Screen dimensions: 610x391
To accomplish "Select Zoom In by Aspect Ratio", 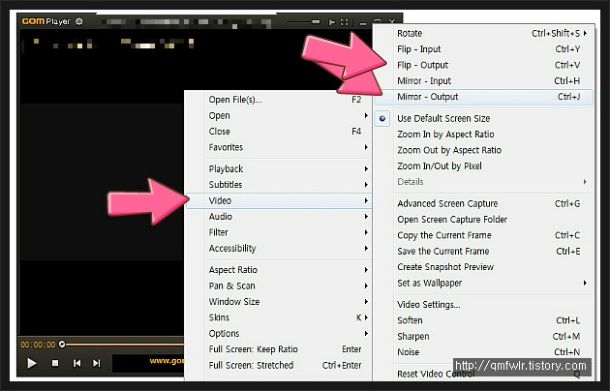I will [484, 134].
